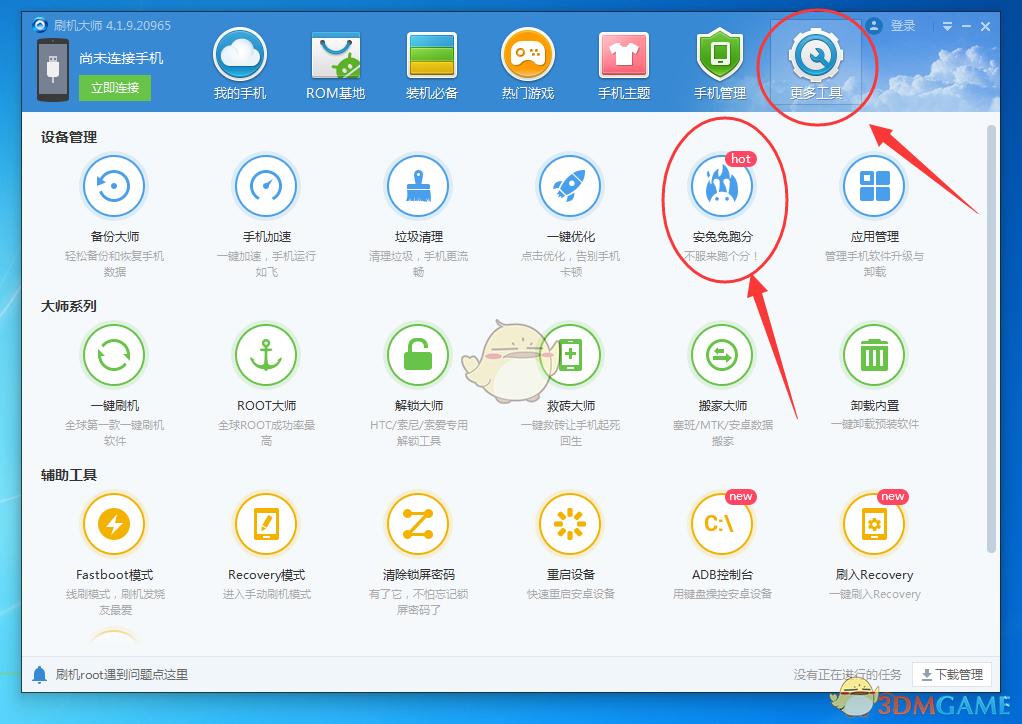1022x724 pixels.
Task: Open 安兔兔跑分 benchmark tool
Action: (722, 187)
